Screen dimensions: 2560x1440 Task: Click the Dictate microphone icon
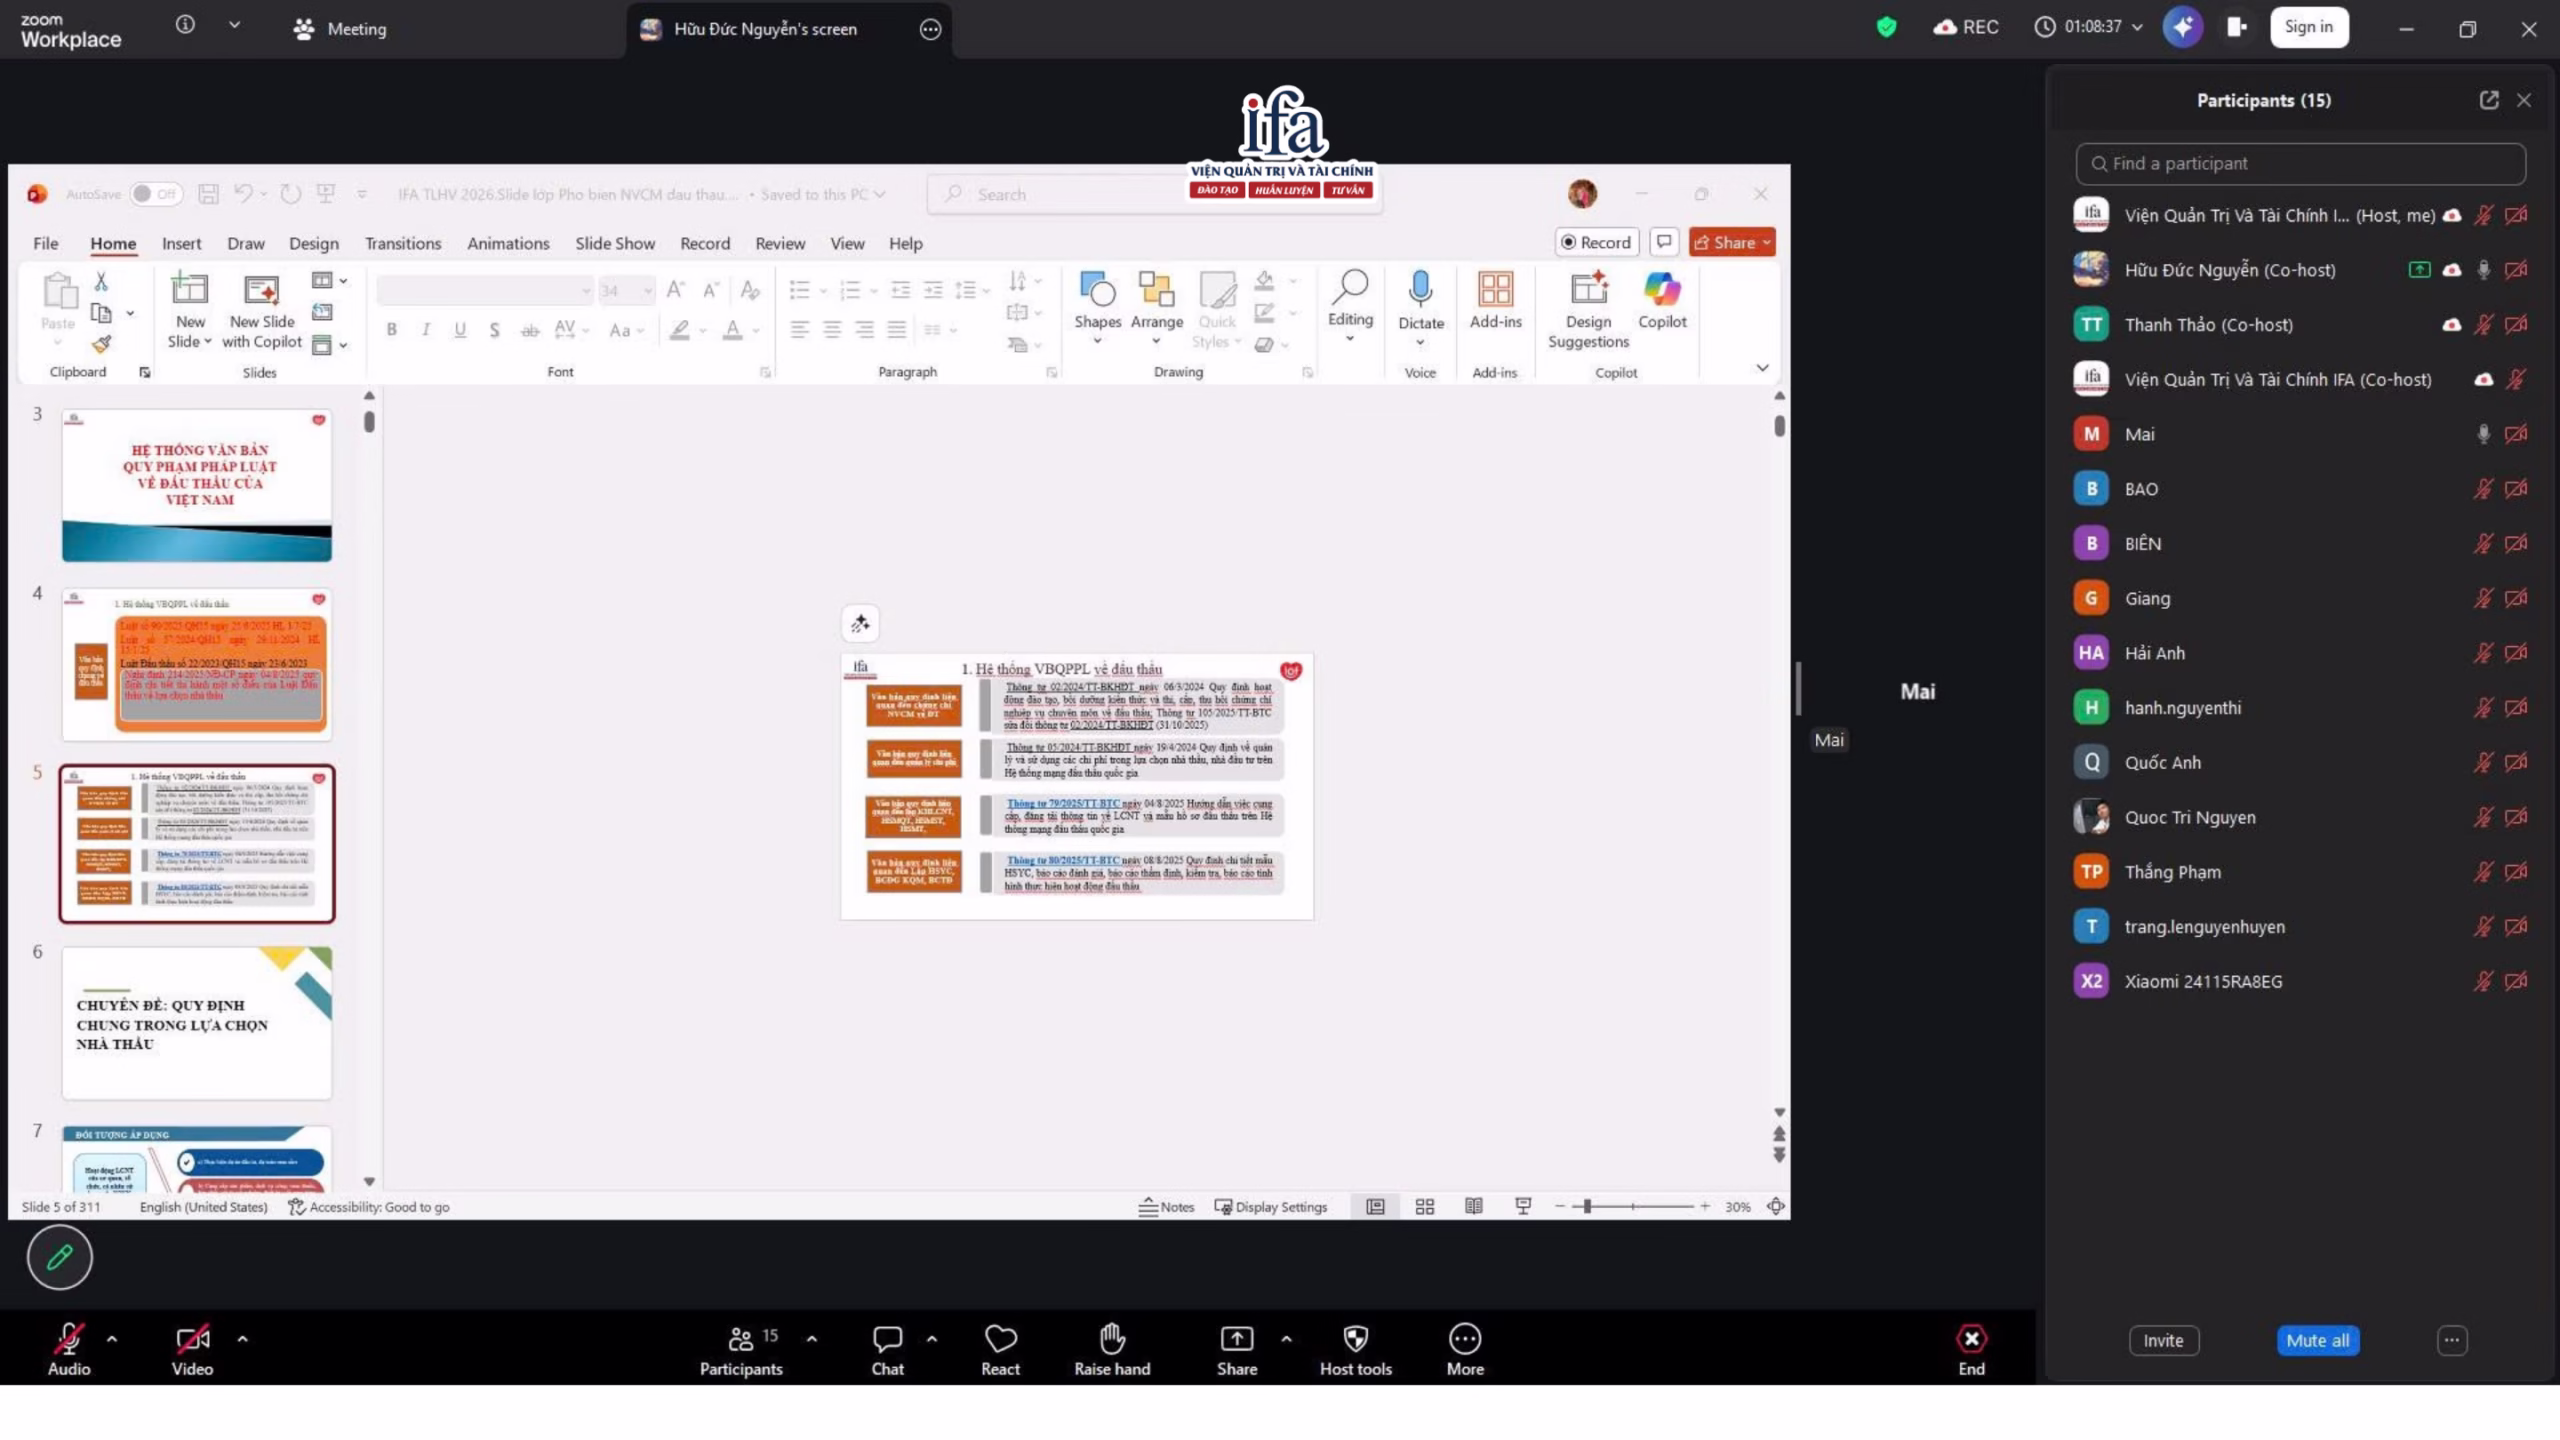coord(1420,290)
